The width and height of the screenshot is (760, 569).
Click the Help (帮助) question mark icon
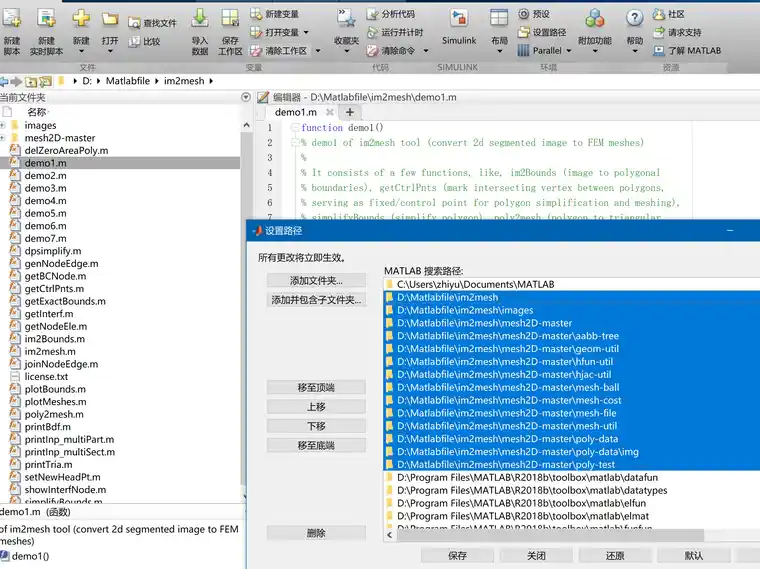point(634,18)
